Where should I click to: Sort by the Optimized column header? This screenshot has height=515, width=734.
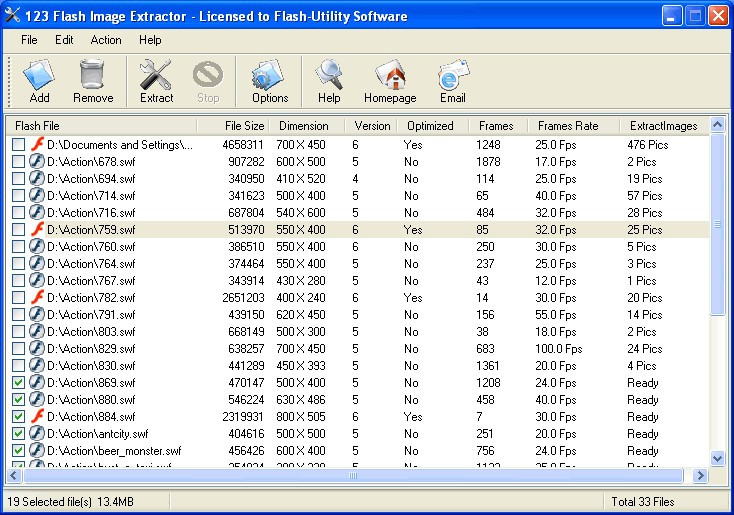(x=433, y=125)
